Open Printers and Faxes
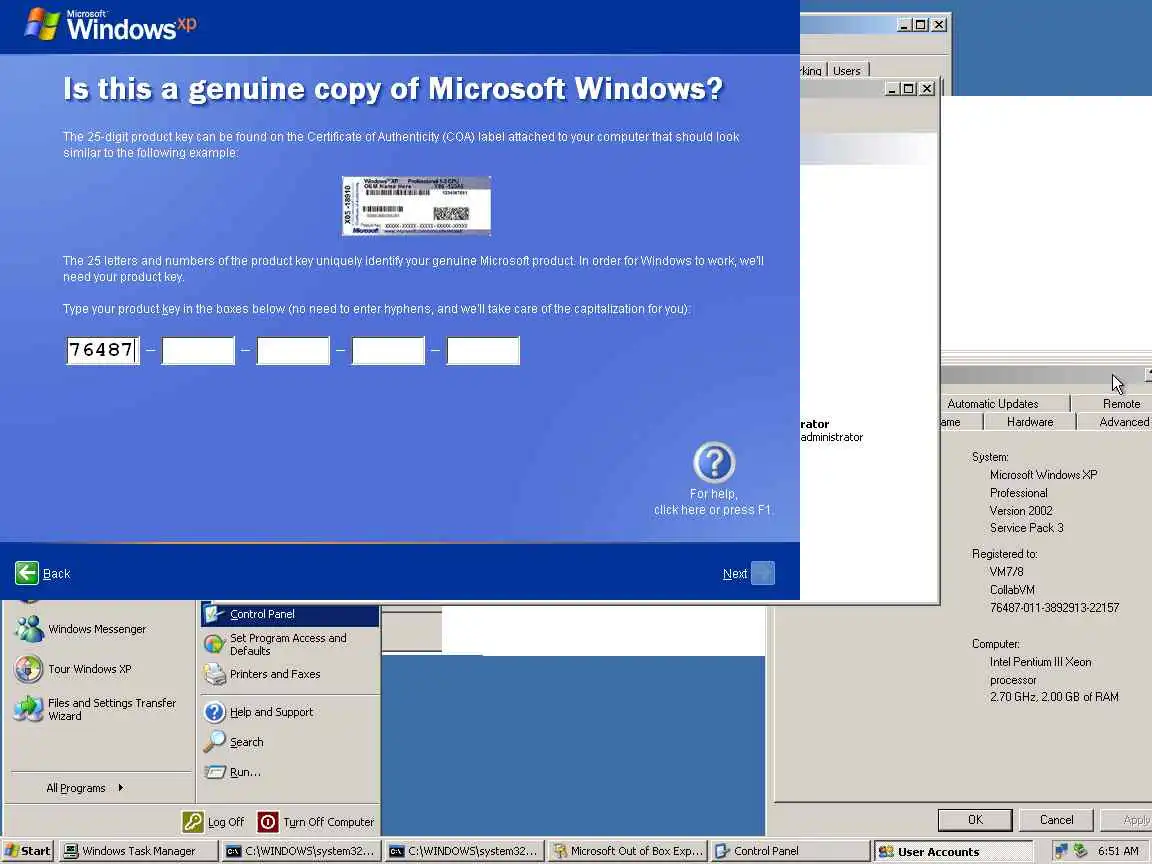 tap(290, 674)
